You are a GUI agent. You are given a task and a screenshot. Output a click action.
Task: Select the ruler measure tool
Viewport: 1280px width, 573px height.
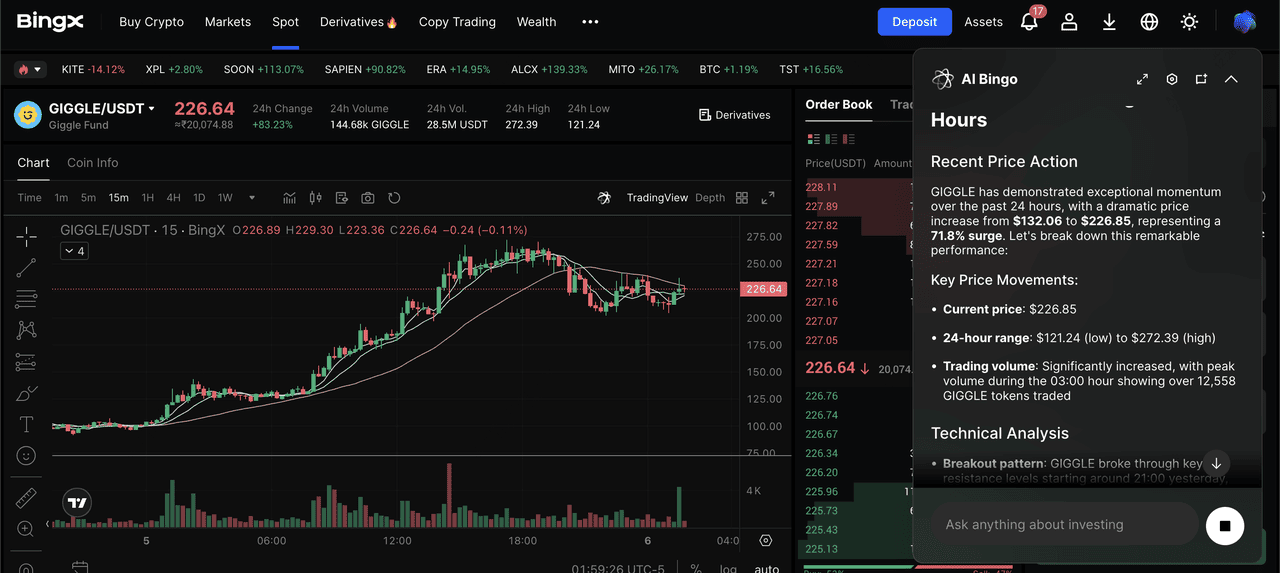click(27, 498)
